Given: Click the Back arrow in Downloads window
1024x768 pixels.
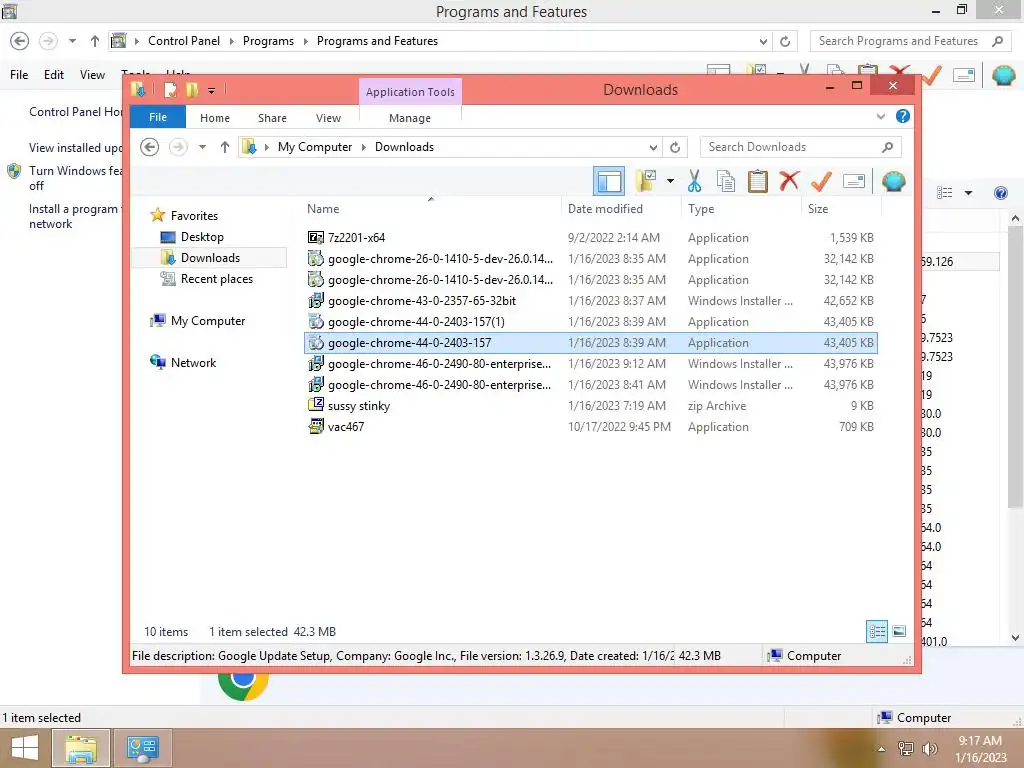Looking at the screenshot, I should pyautogui.click(x=150, y=147).
